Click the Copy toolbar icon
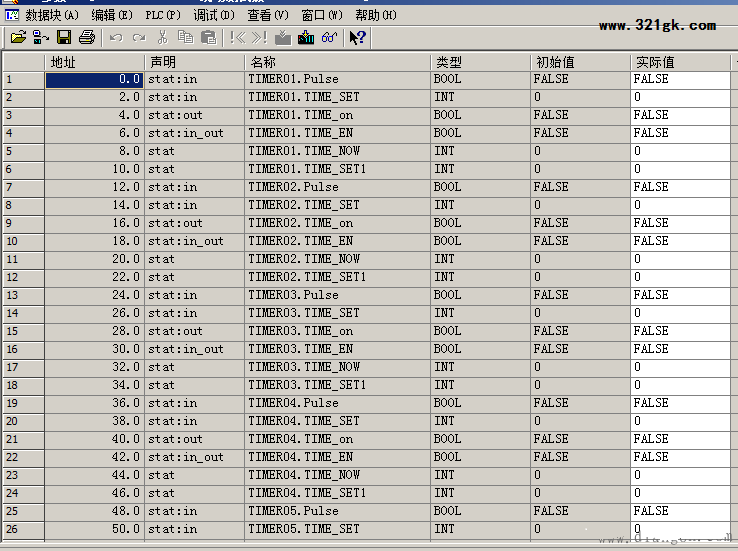 (x=185, y=37)
